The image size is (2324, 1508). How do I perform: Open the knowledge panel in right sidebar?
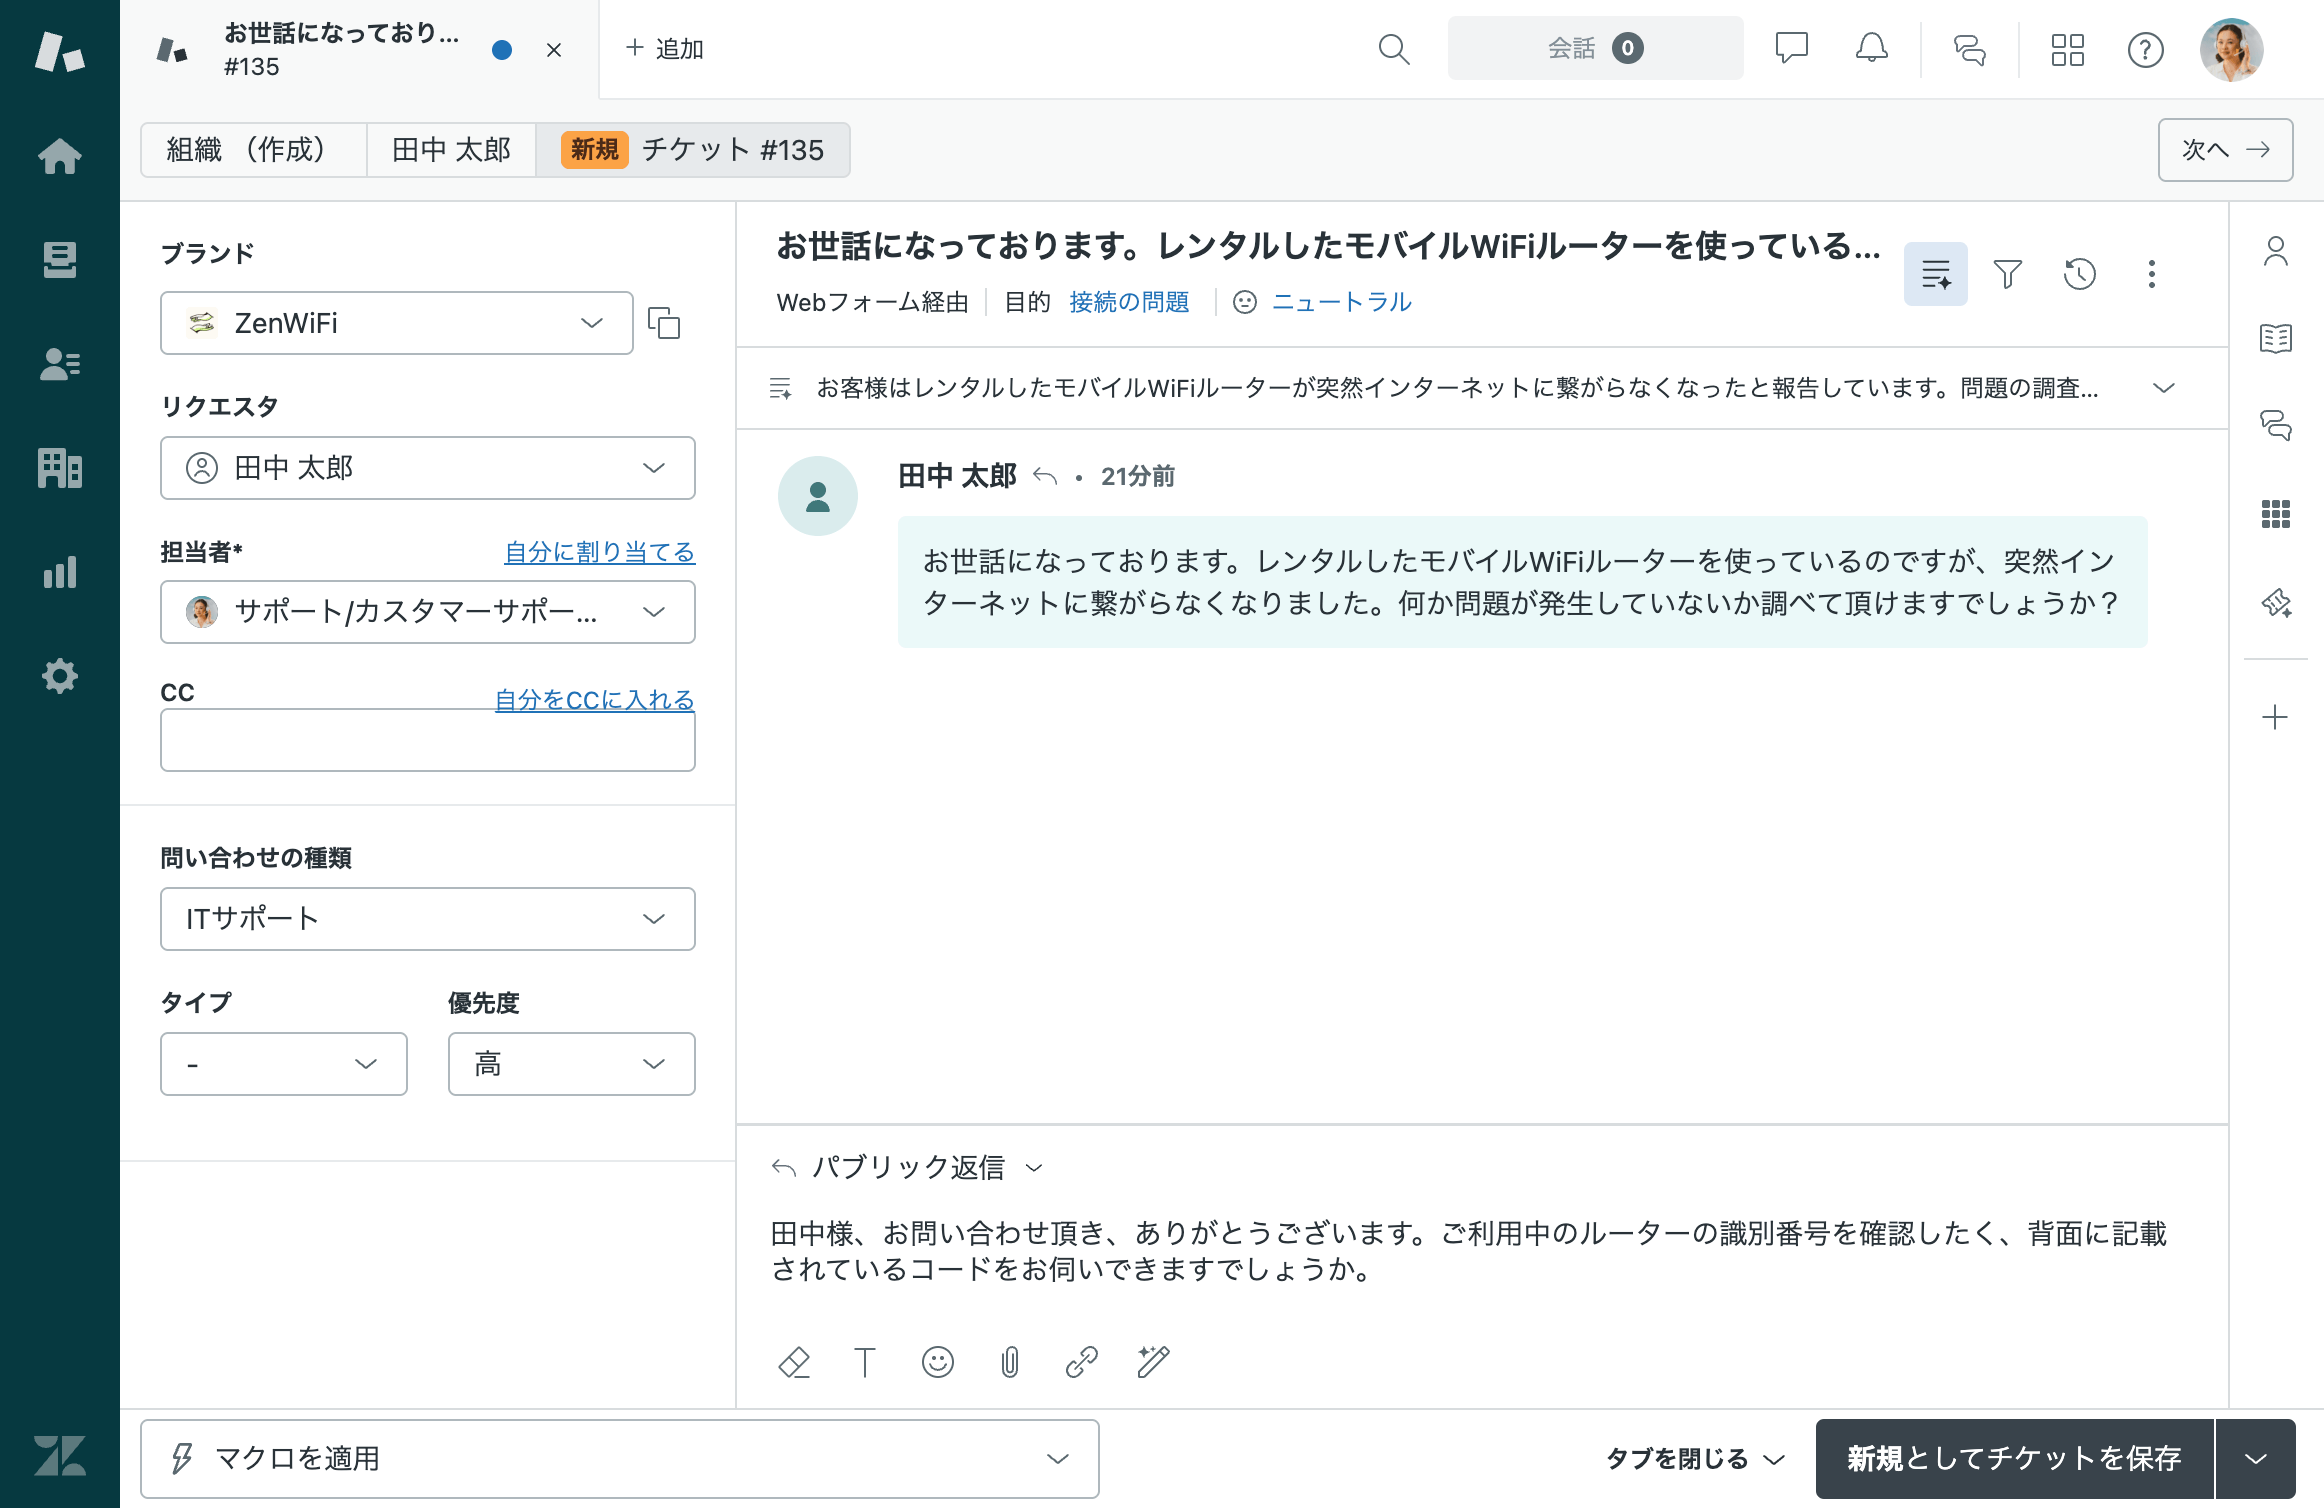[2276, 338]
